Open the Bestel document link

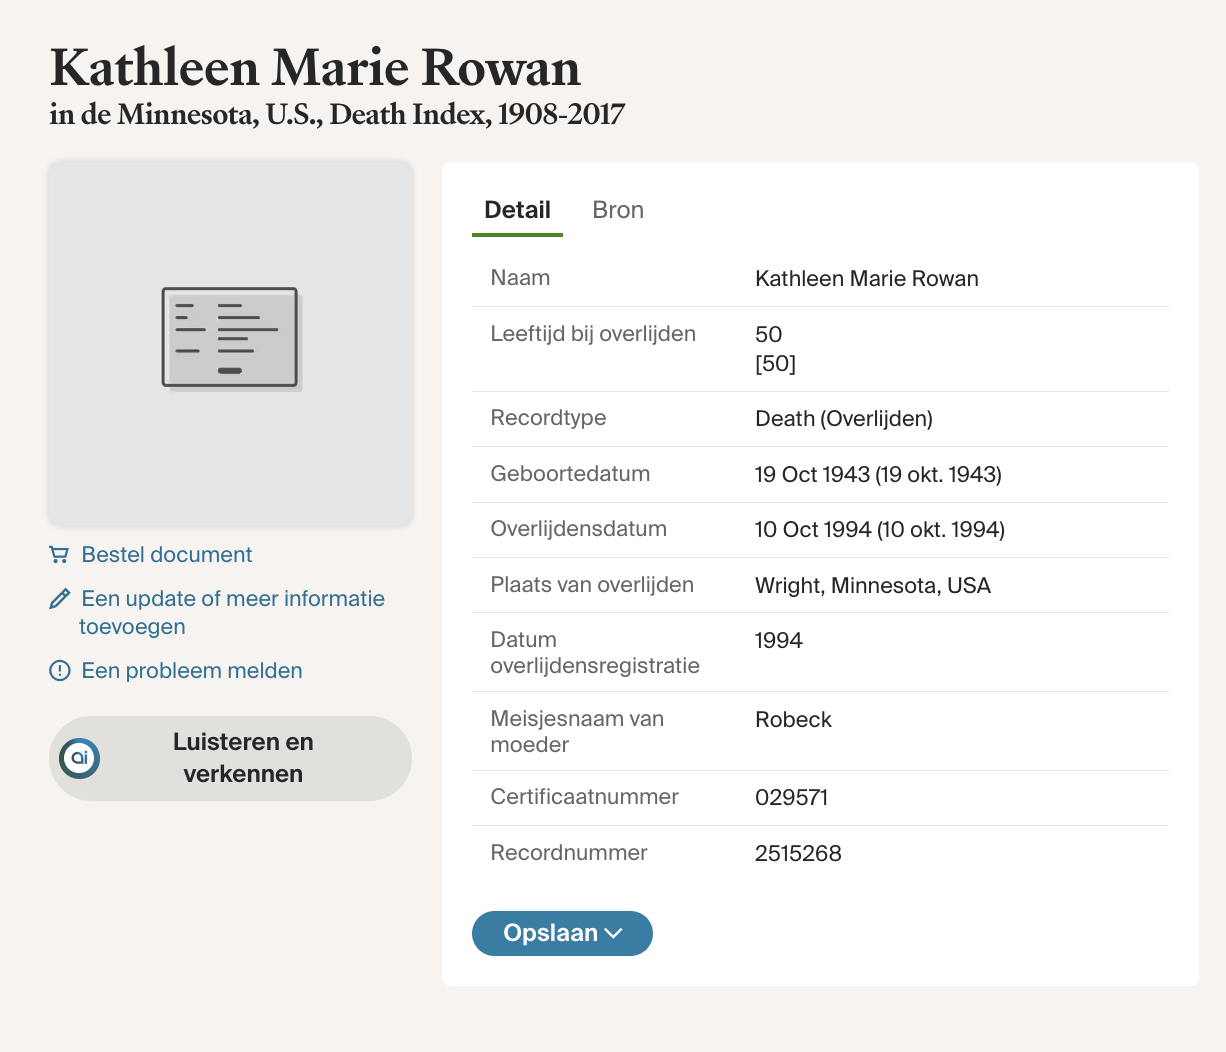point(167,554)
